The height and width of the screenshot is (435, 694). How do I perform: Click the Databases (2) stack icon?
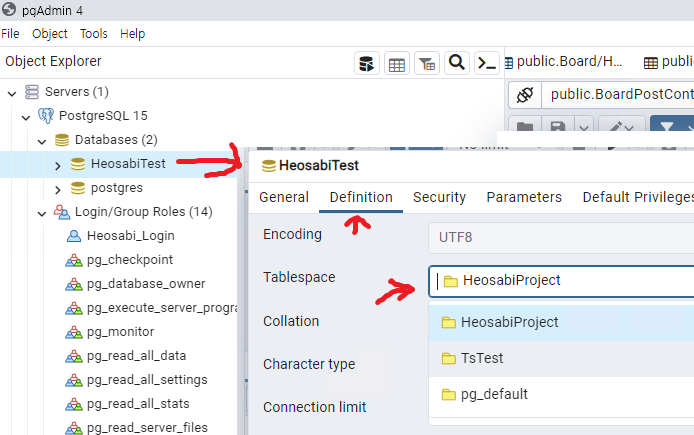point(62,140)
